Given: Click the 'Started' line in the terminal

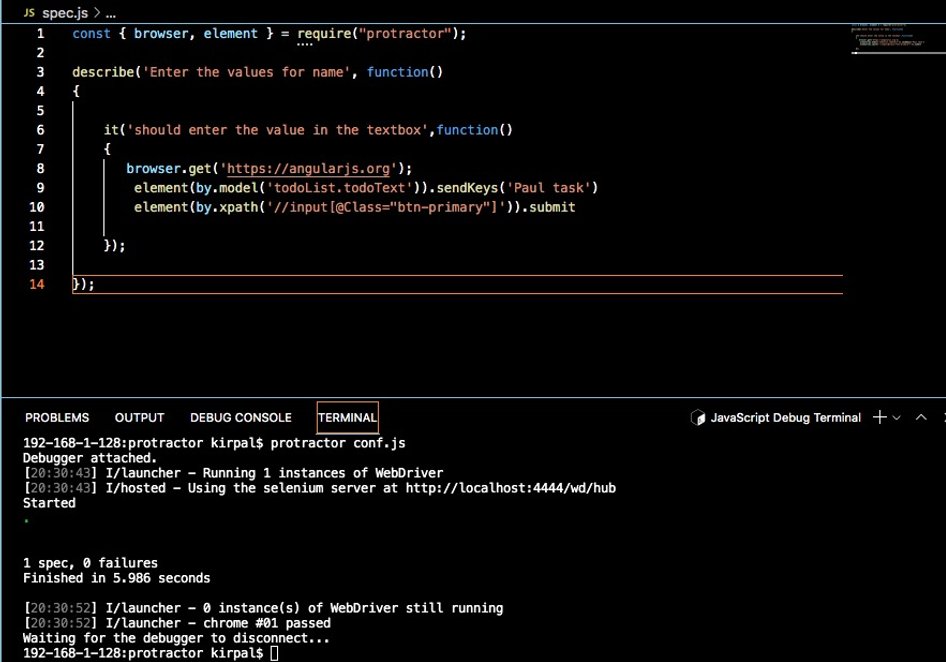Looking at the screenshot, I should [49, 503].
